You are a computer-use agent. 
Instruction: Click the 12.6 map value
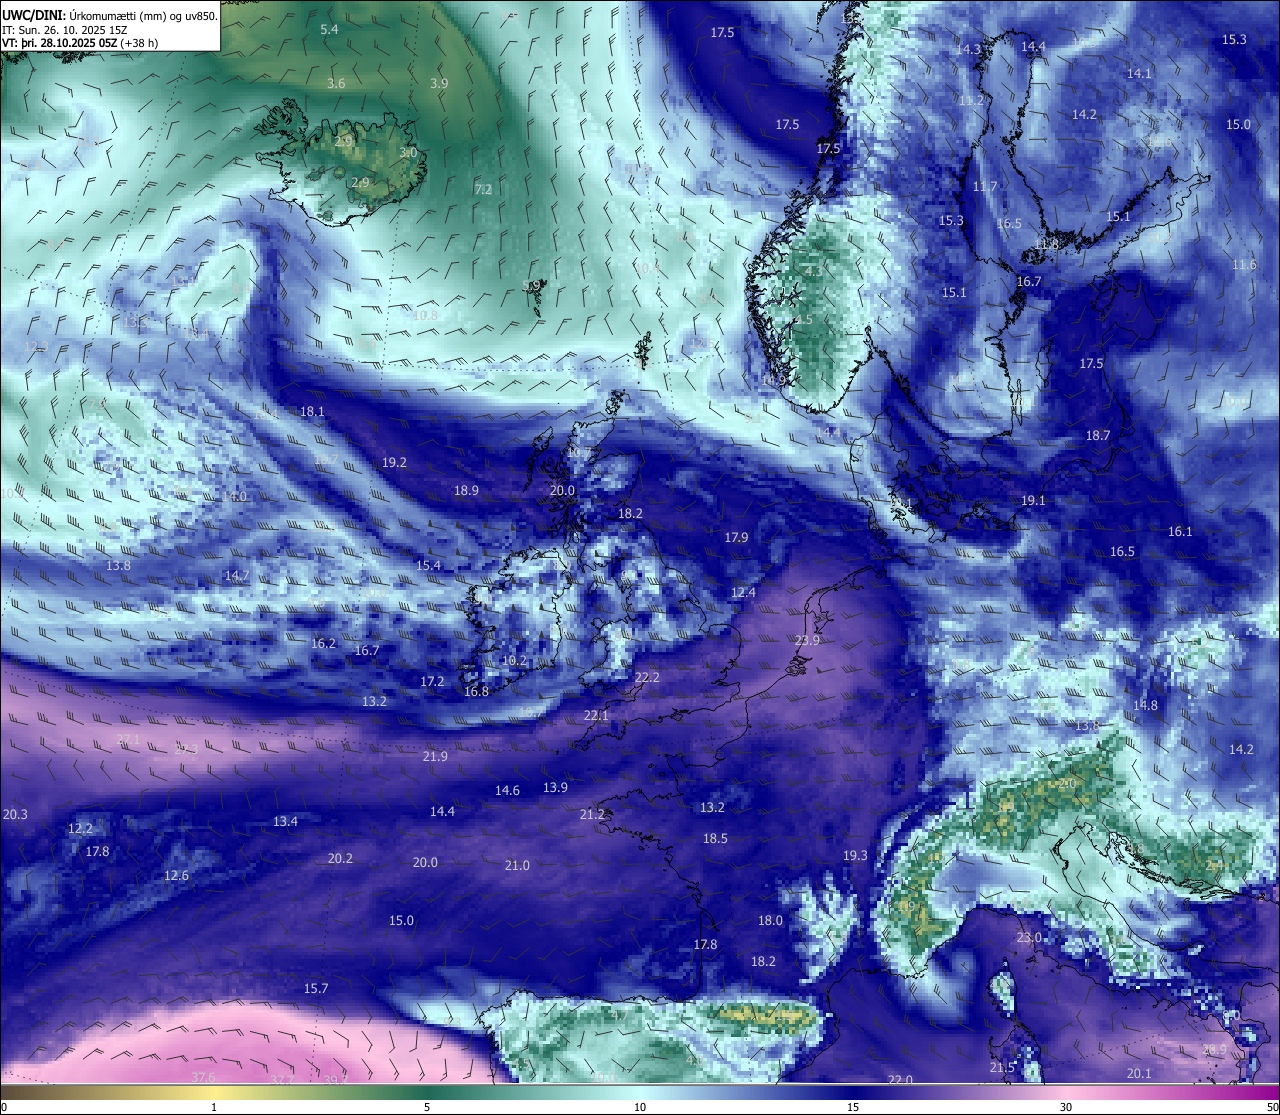coord(176,876)
